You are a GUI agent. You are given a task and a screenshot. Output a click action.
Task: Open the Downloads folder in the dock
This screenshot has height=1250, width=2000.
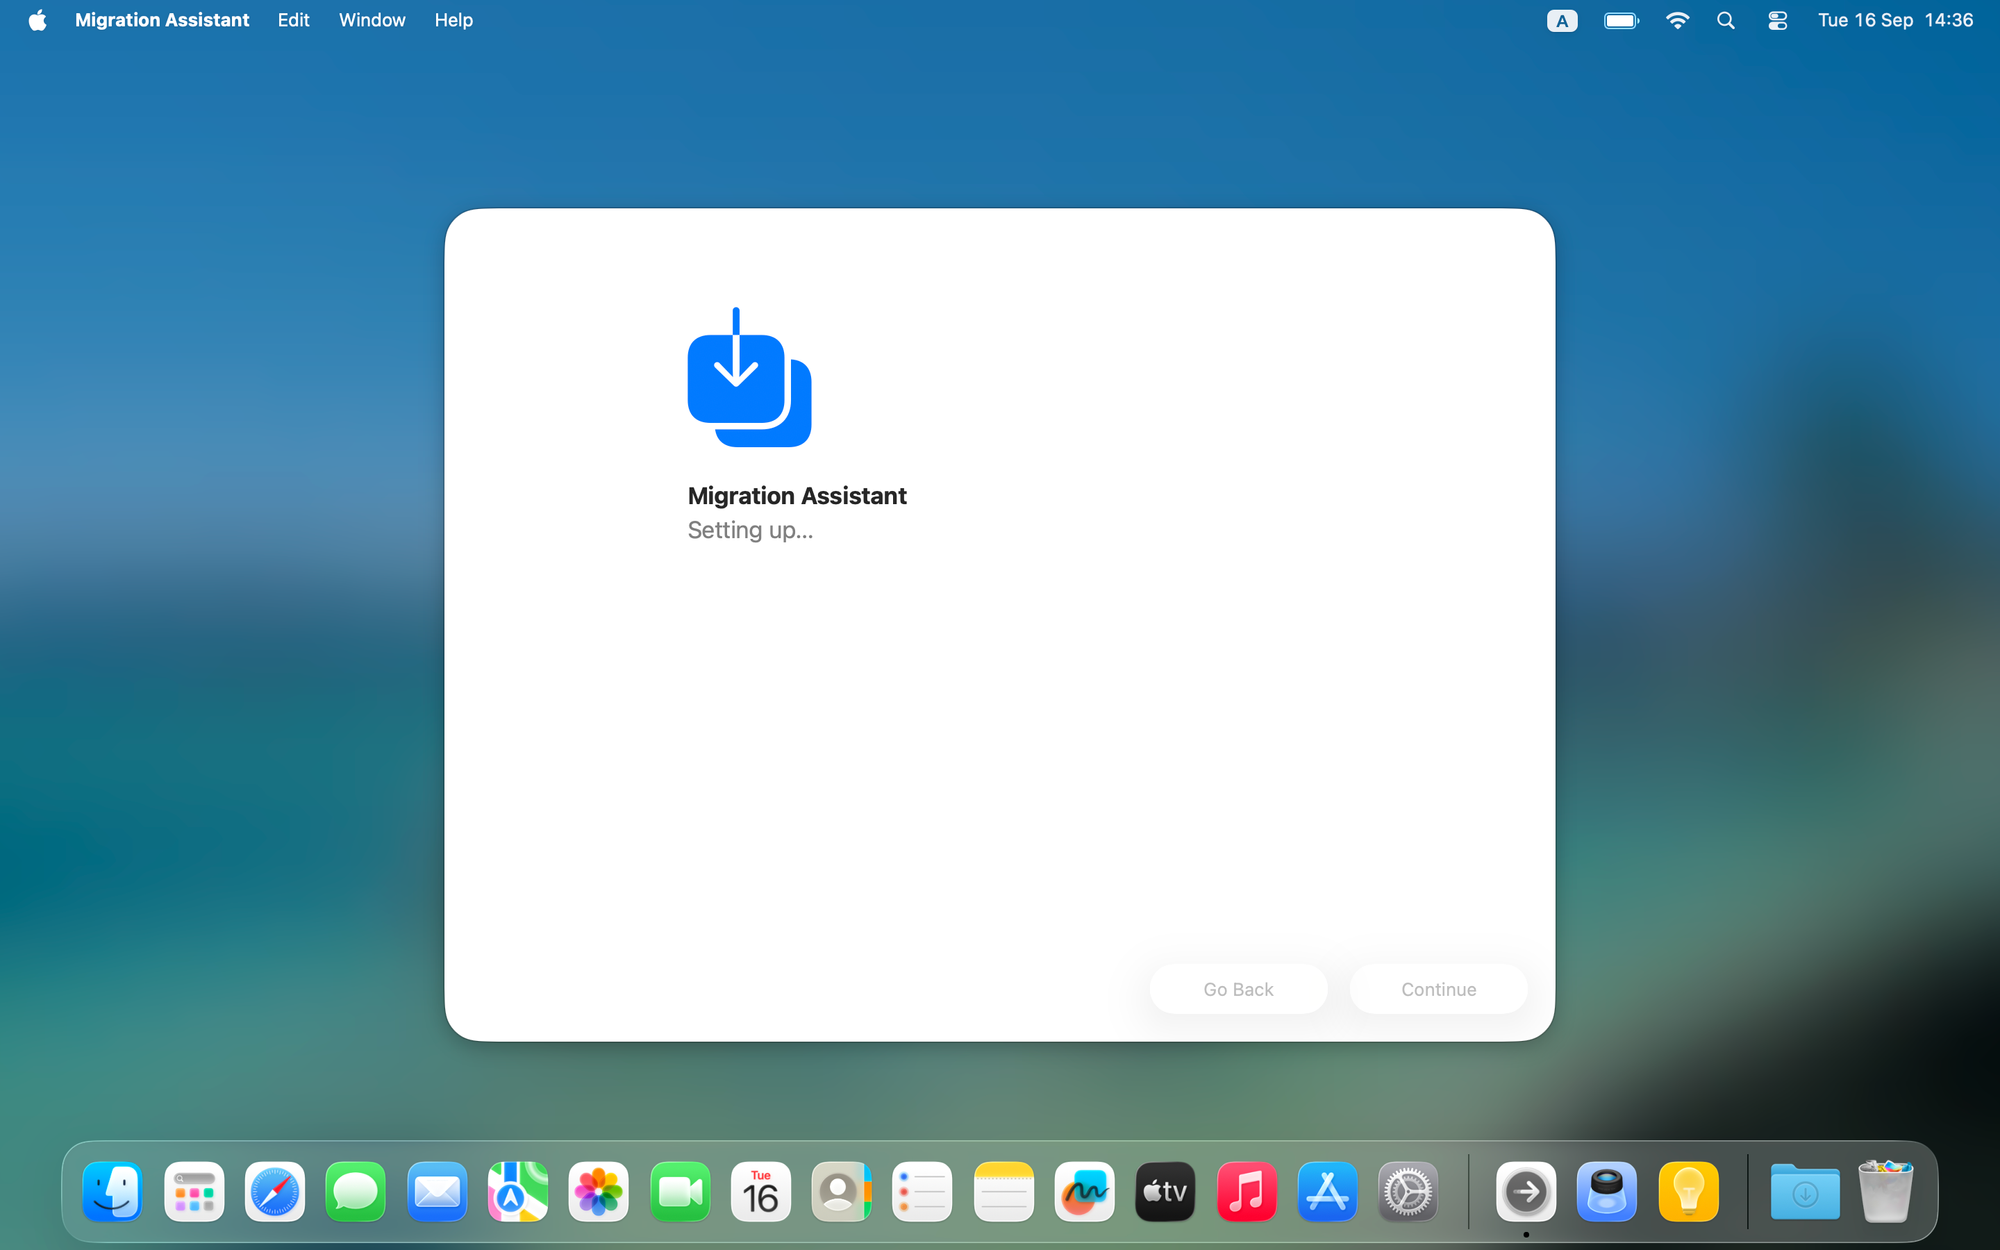pos(1805,1192)
